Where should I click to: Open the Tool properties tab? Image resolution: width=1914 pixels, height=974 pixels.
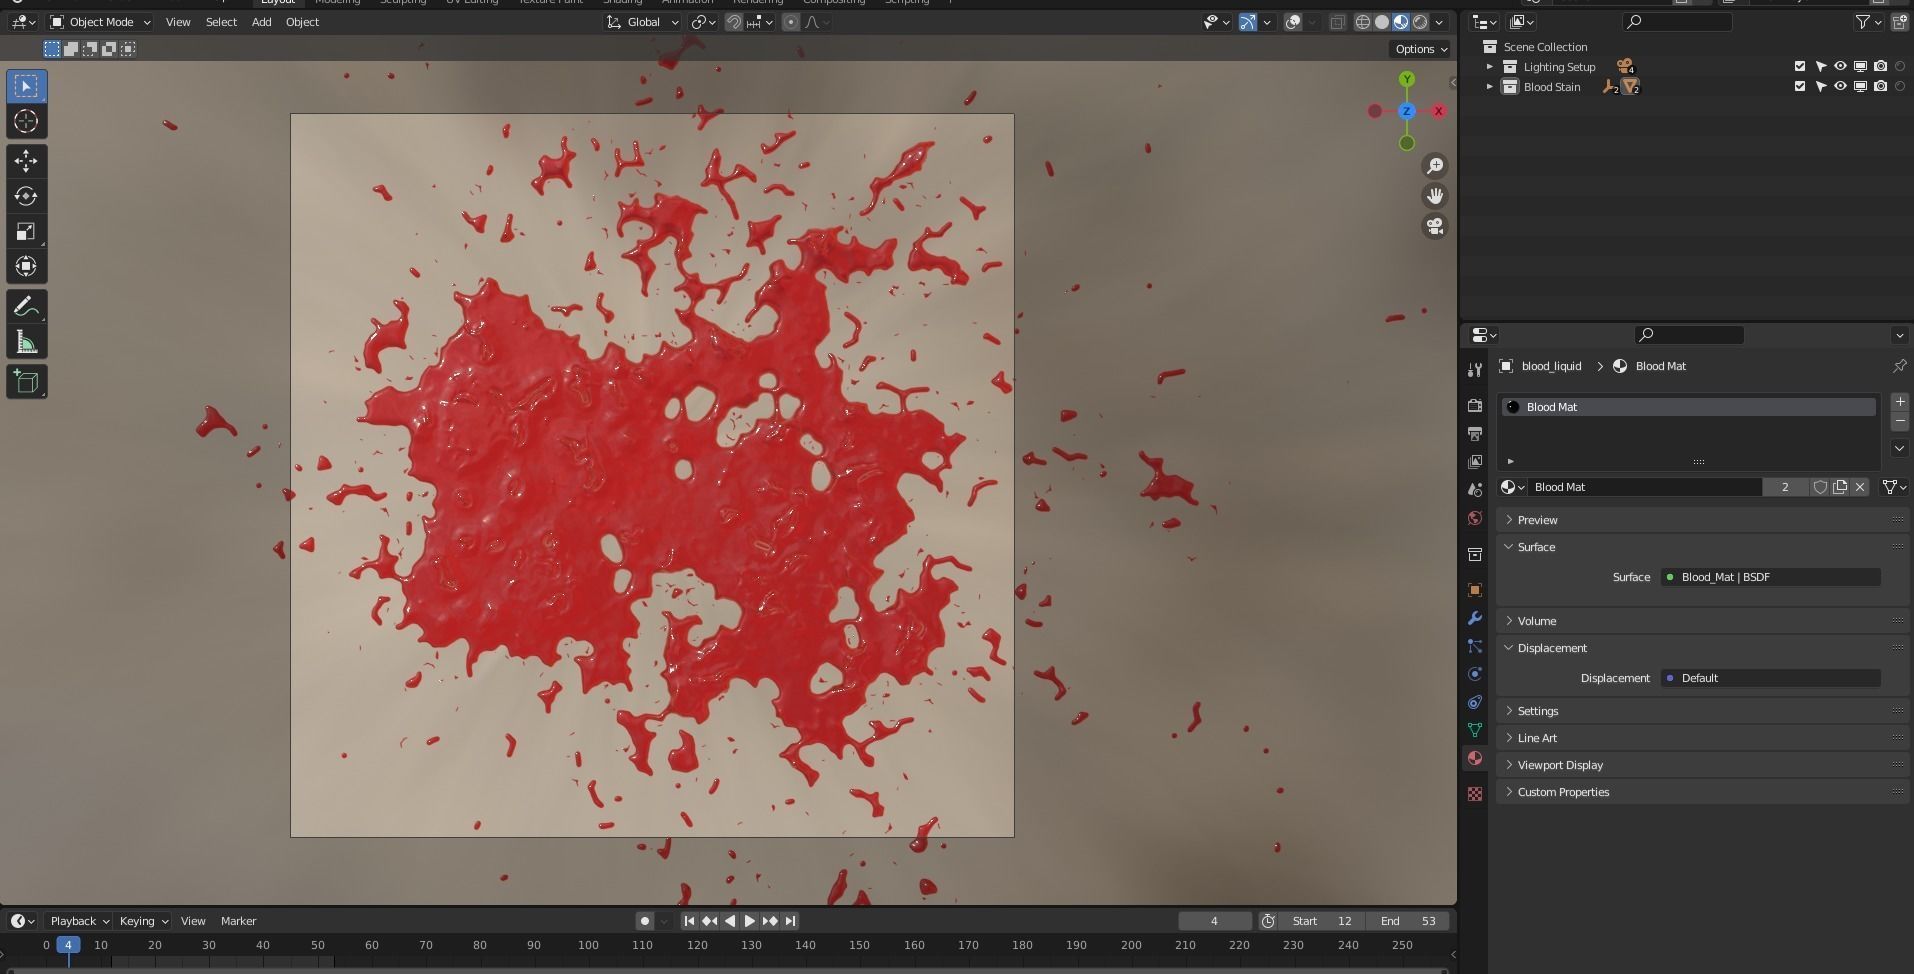[x=1474, y=370]
